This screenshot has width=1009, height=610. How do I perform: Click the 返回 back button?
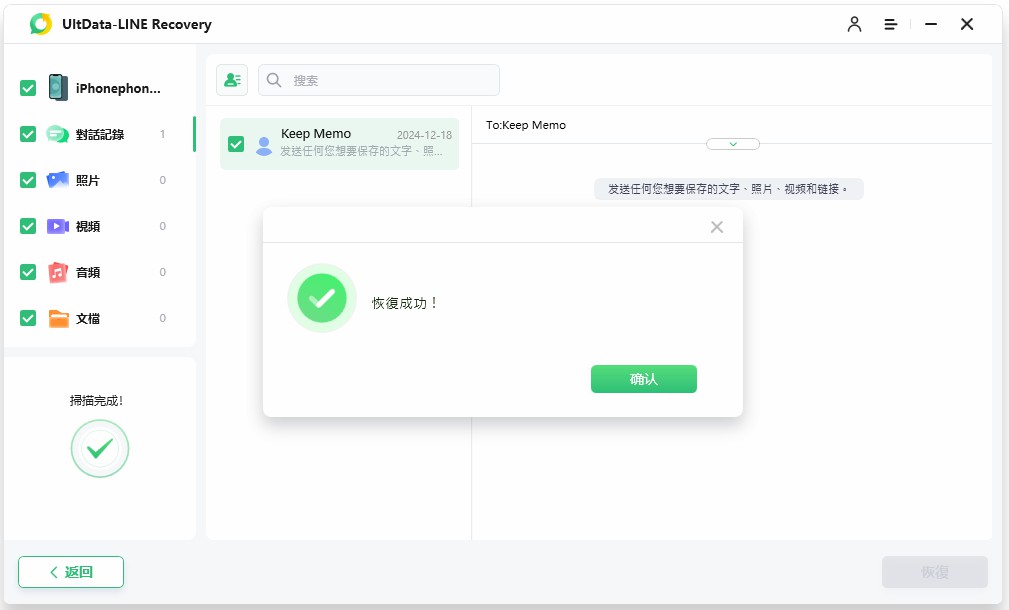tap(71, 572)
